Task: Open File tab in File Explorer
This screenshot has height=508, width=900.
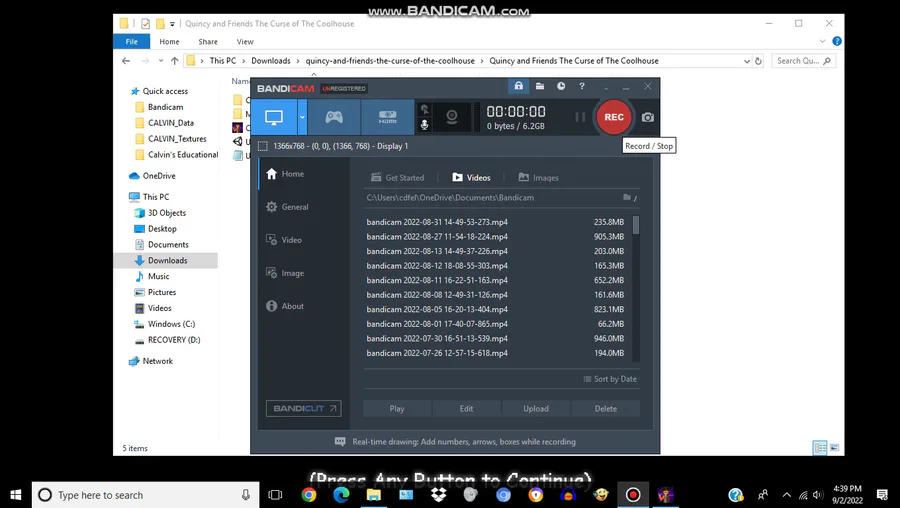Action: 131,41
